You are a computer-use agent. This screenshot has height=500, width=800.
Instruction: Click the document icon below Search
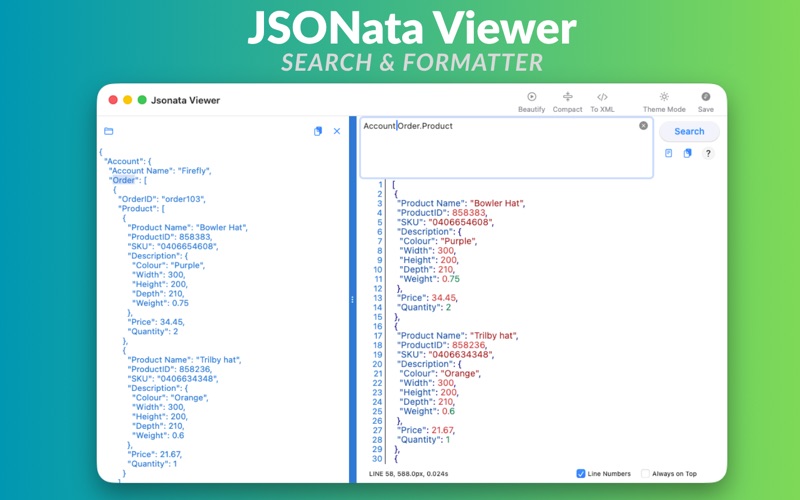pyautogui.click(x=668, y=153)
